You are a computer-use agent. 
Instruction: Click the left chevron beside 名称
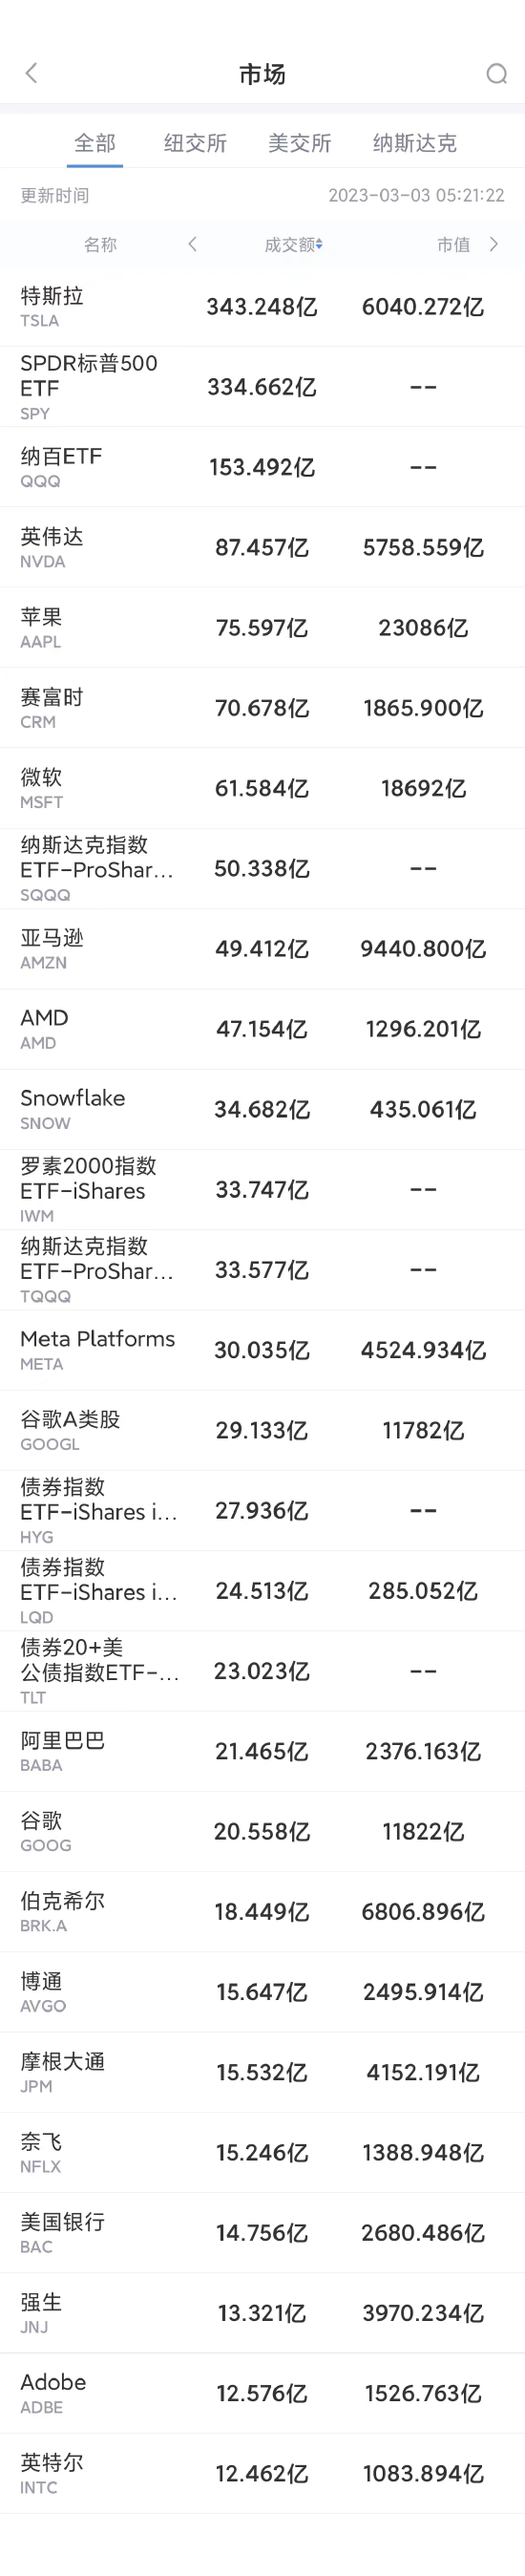(x=192, y=244)
